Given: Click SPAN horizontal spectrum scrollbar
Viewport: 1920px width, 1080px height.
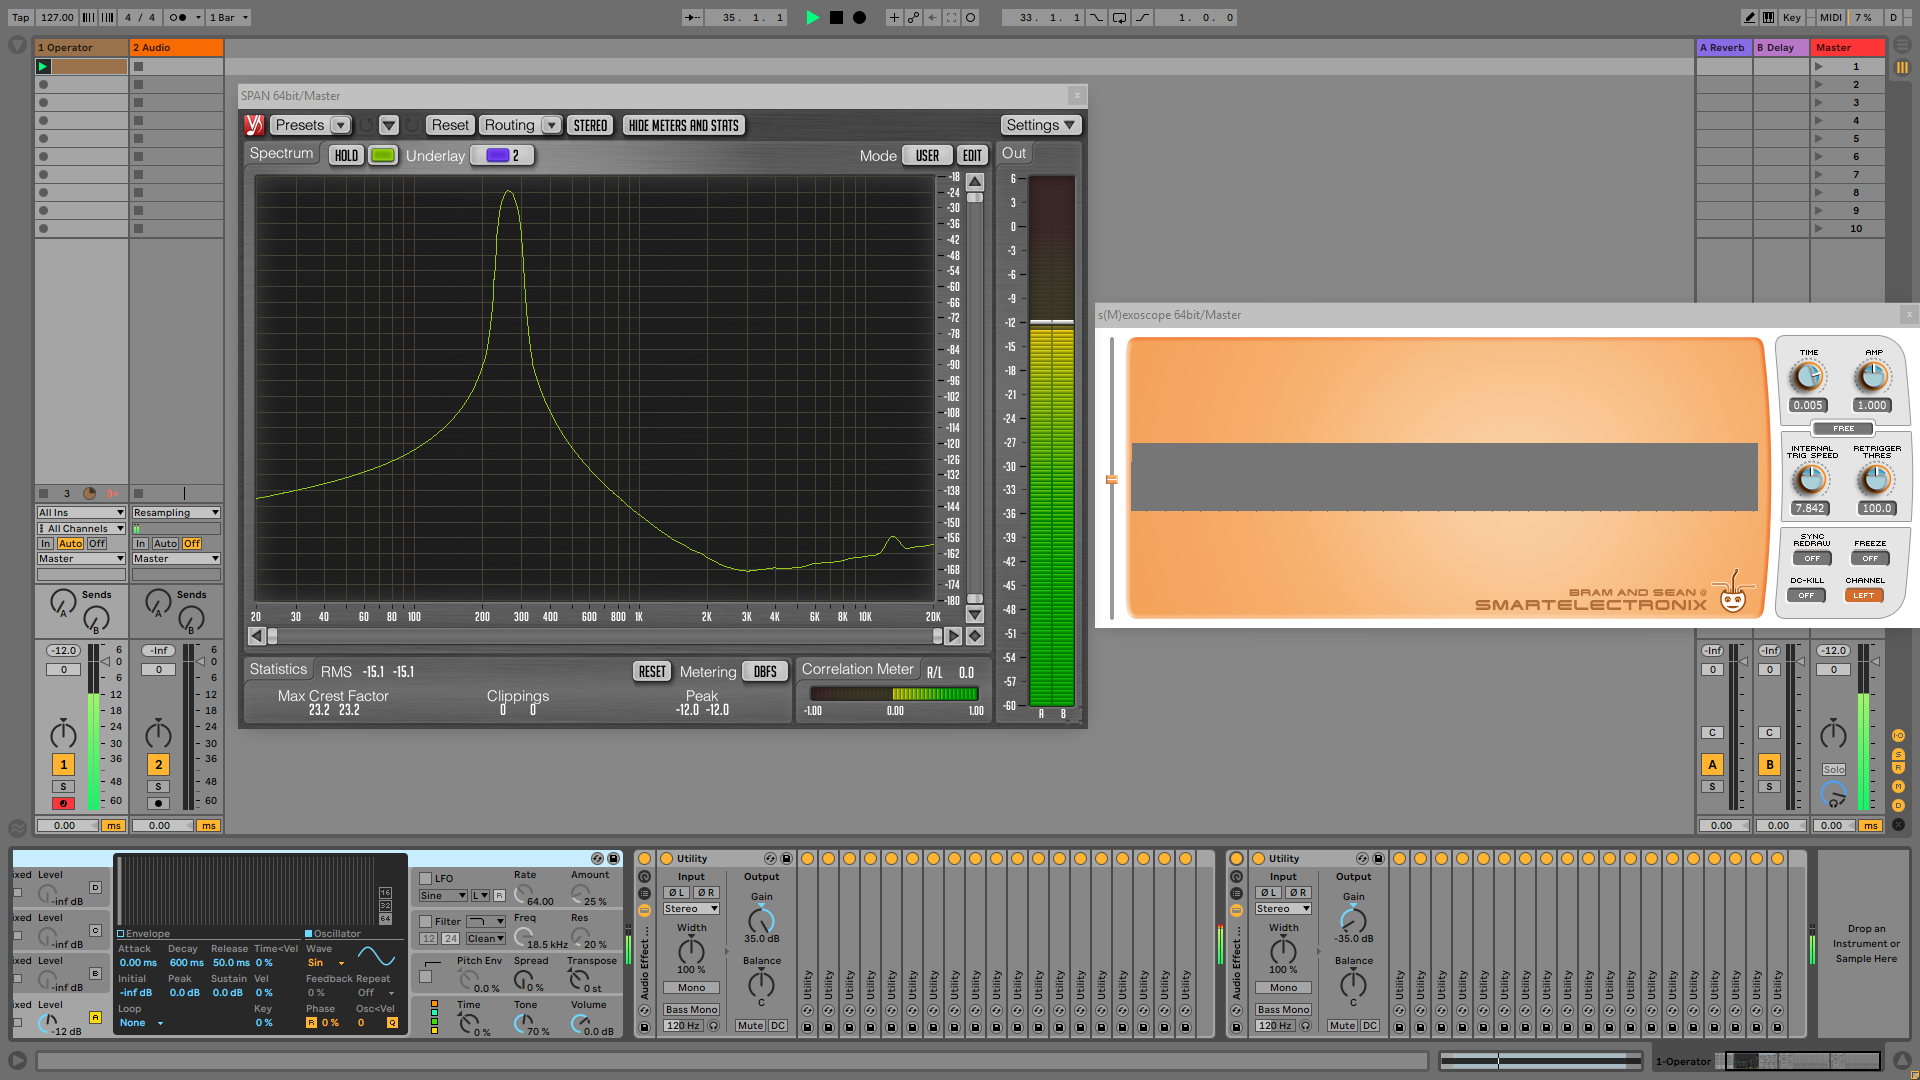Looking at the screenshot, I should (604, 636).
